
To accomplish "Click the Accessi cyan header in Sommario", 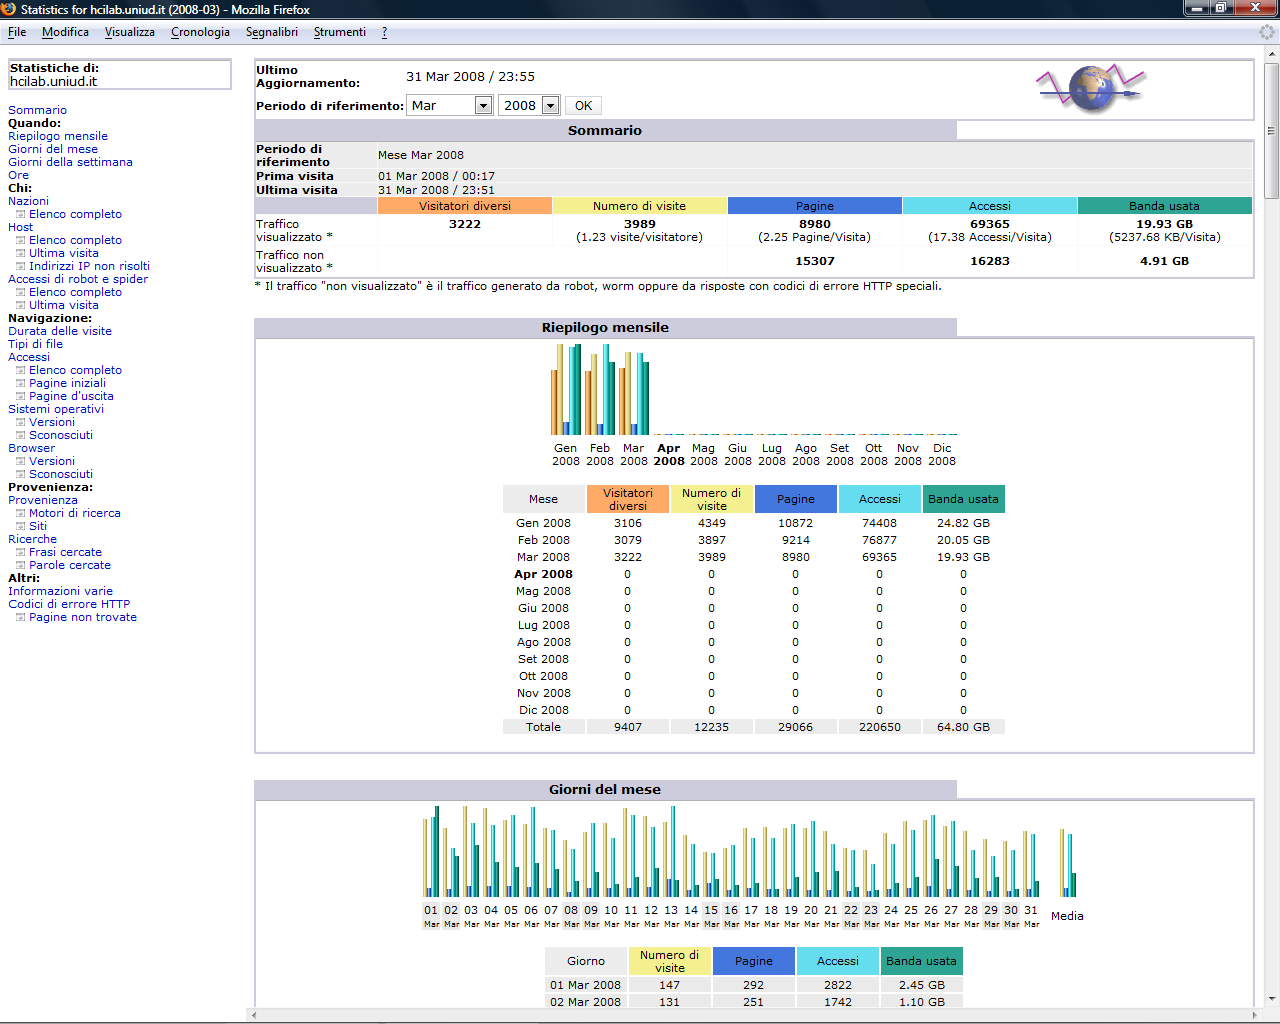I will pos(990,206).
